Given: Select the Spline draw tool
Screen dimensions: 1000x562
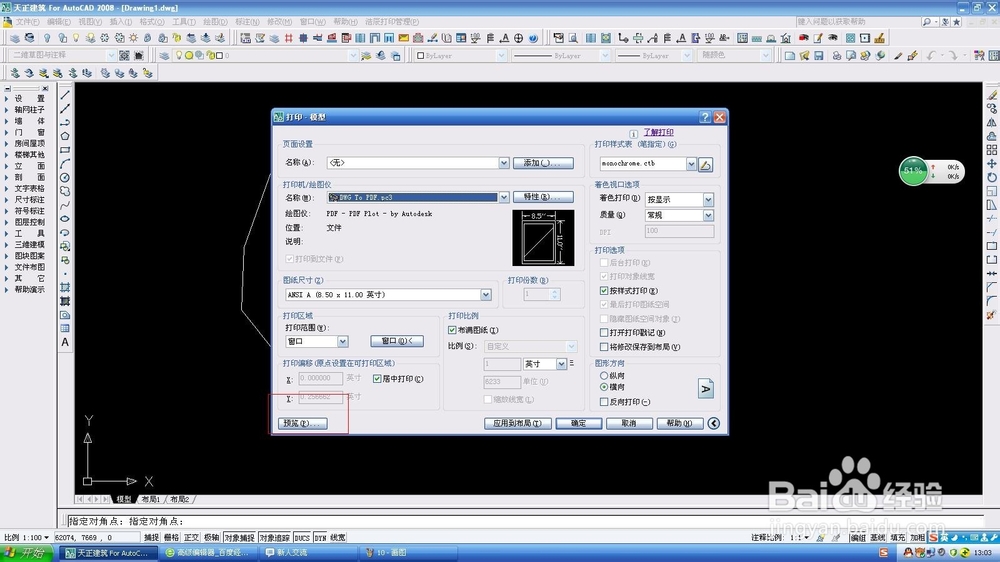Looking at the screenshot, I should pos(65,205).
